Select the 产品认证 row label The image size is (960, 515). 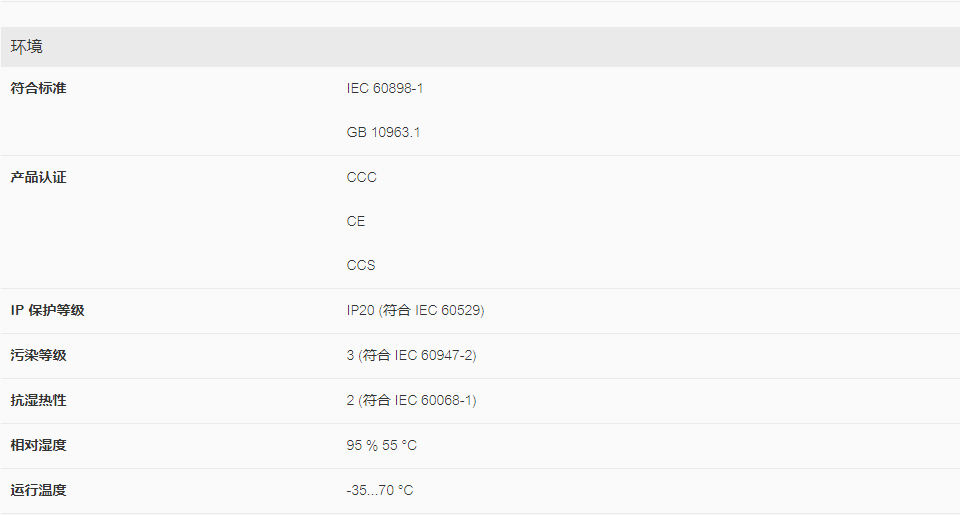coord(39,178)
